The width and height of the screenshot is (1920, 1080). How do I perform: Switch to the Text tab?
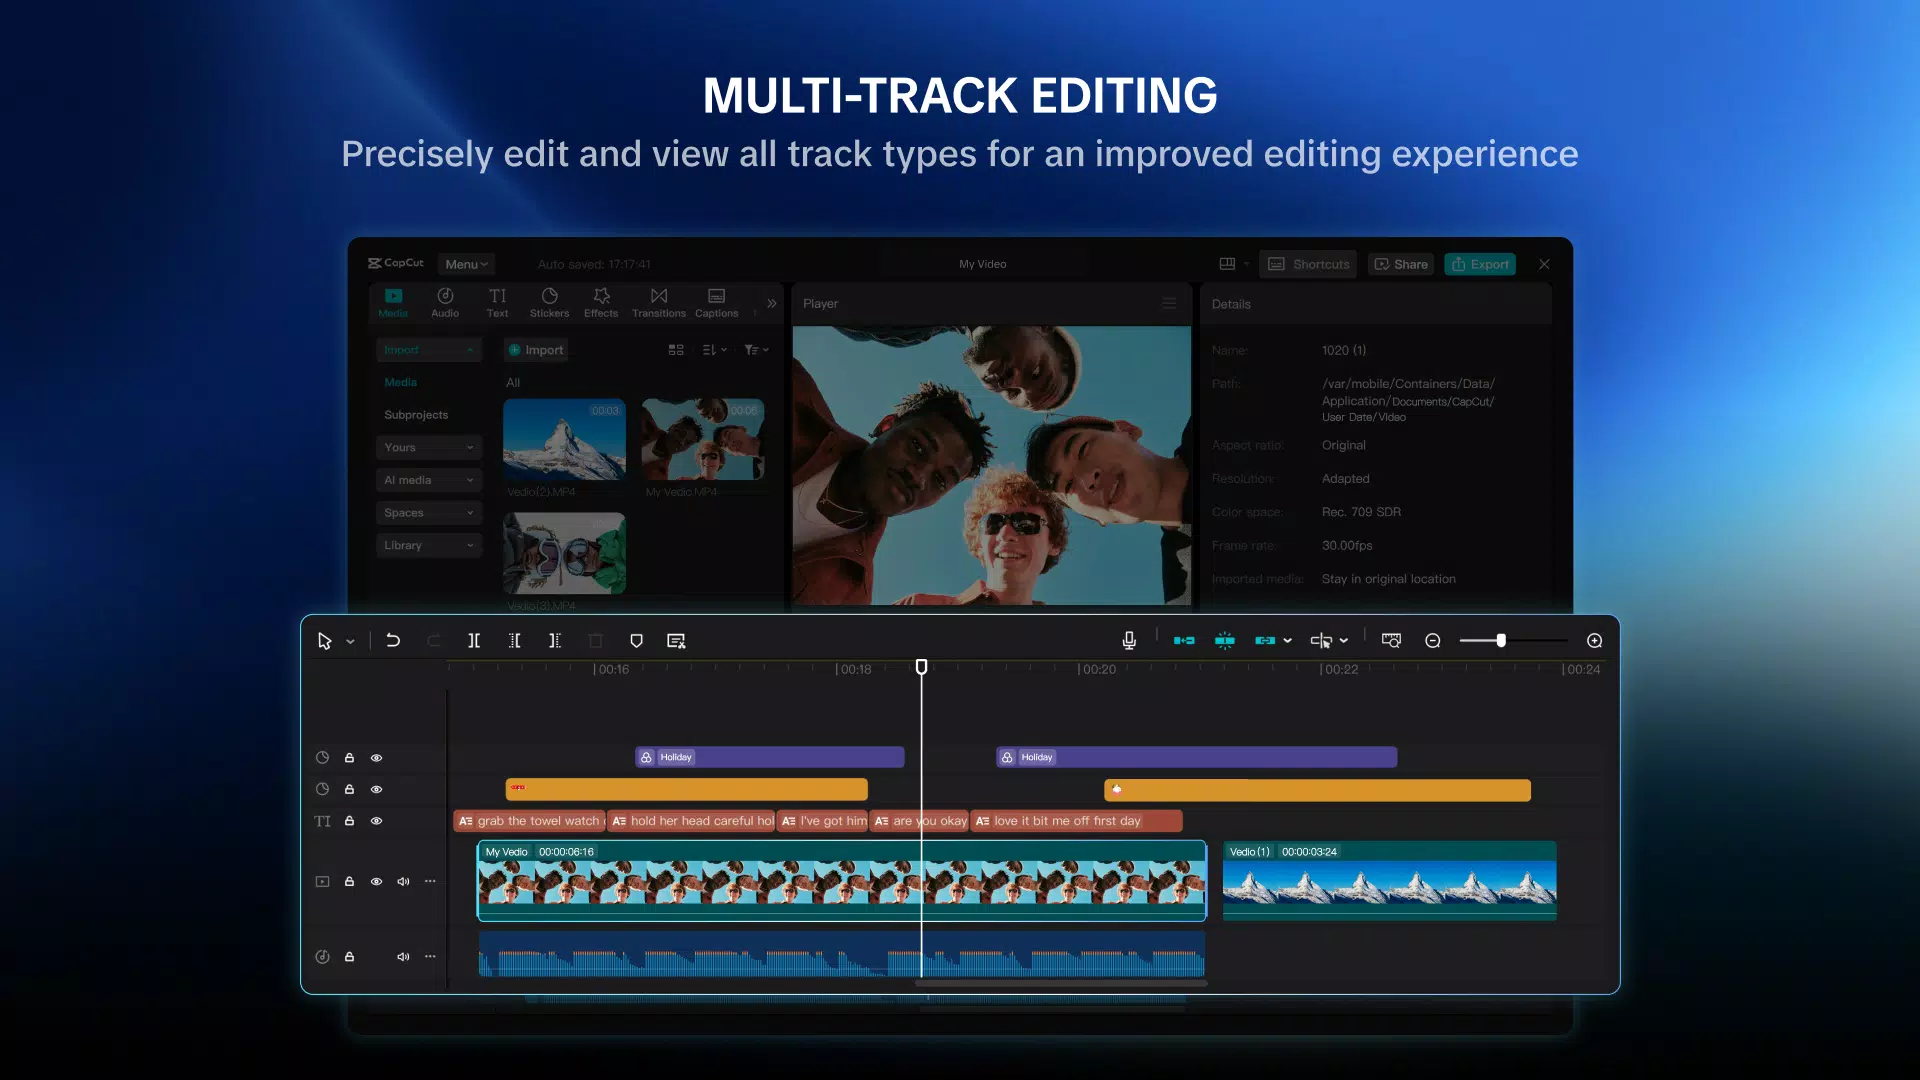(x=497, y=302)
